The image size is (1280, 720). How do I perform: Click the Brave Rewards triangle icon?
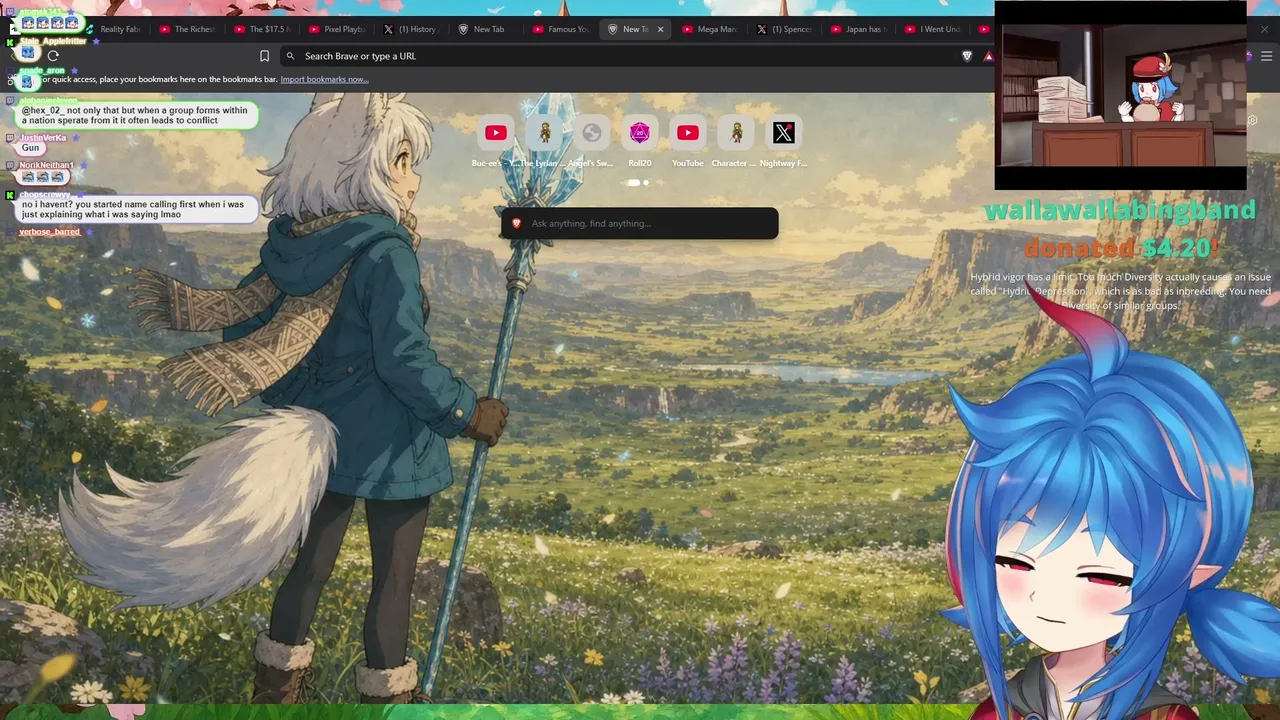pyautogui.click(x=988, y=56)
